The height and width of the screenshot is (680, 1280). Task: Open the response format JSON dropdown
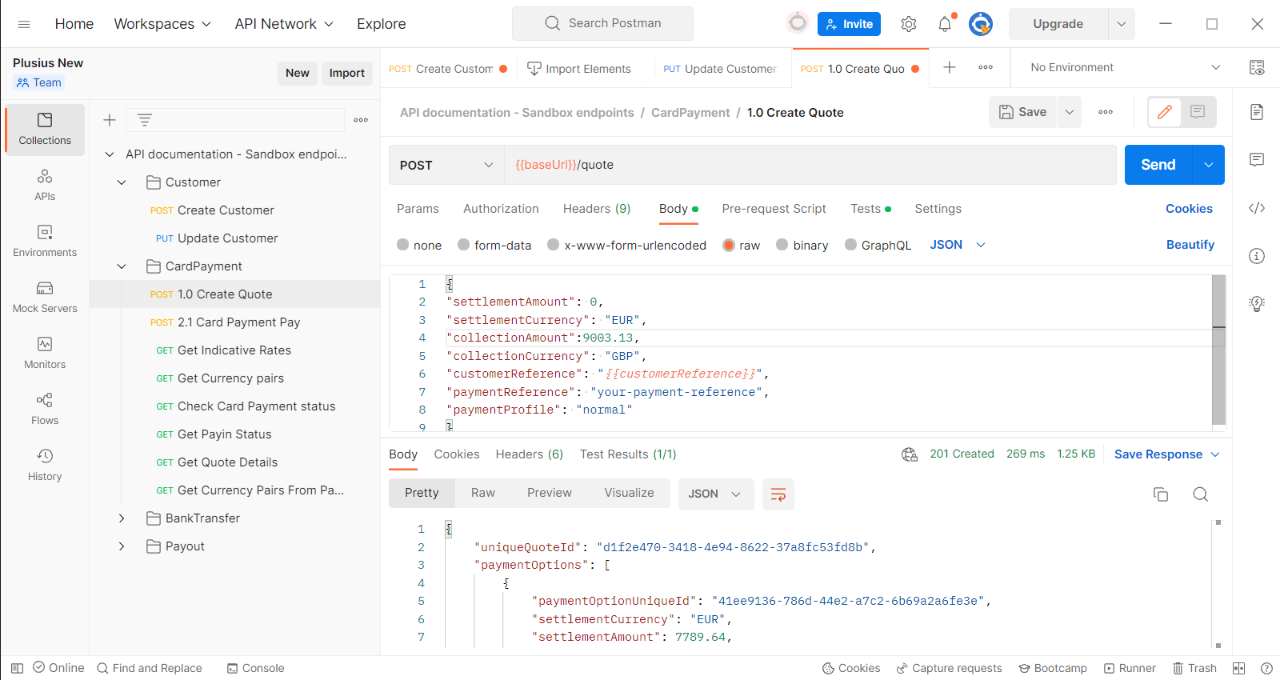tap(716, 493)
